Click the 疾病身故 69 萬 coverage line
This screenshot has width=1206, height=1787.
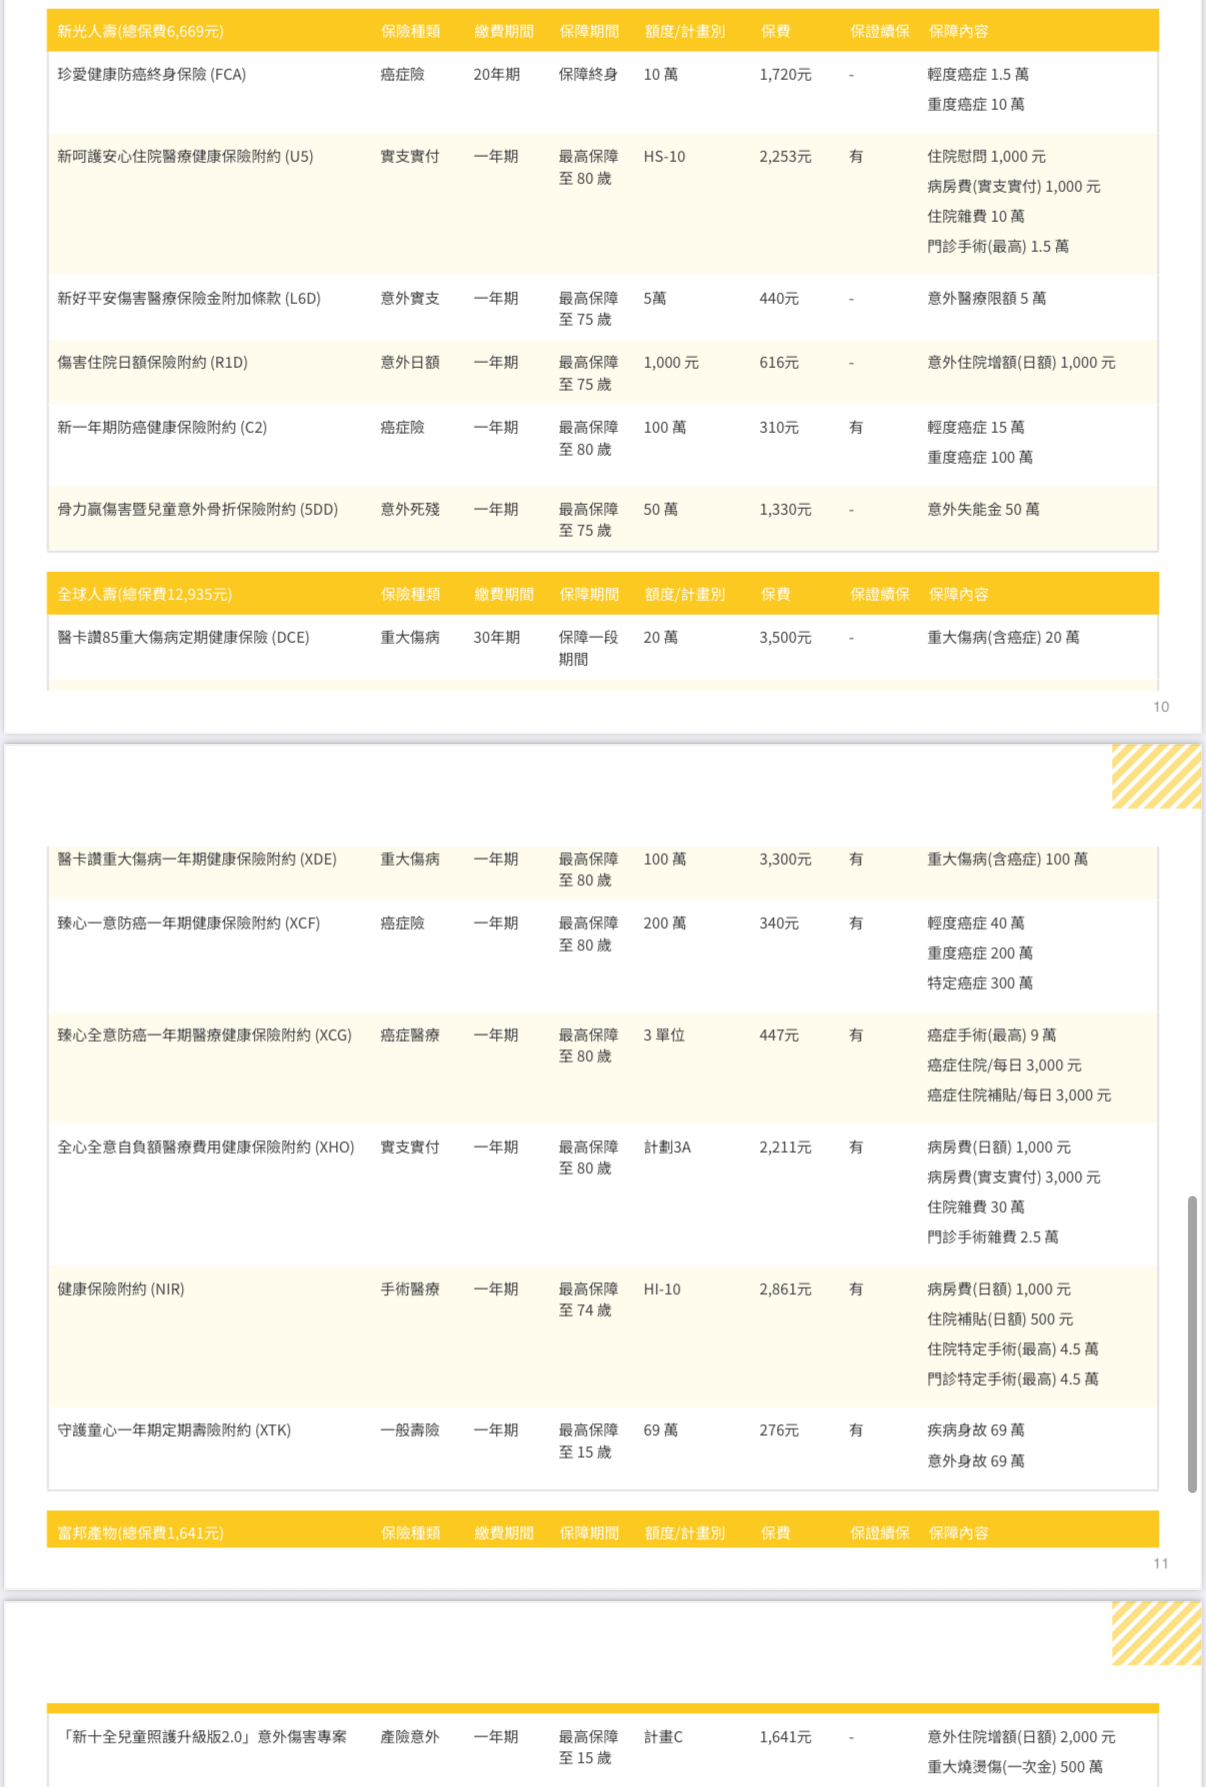pos(976,1430)
